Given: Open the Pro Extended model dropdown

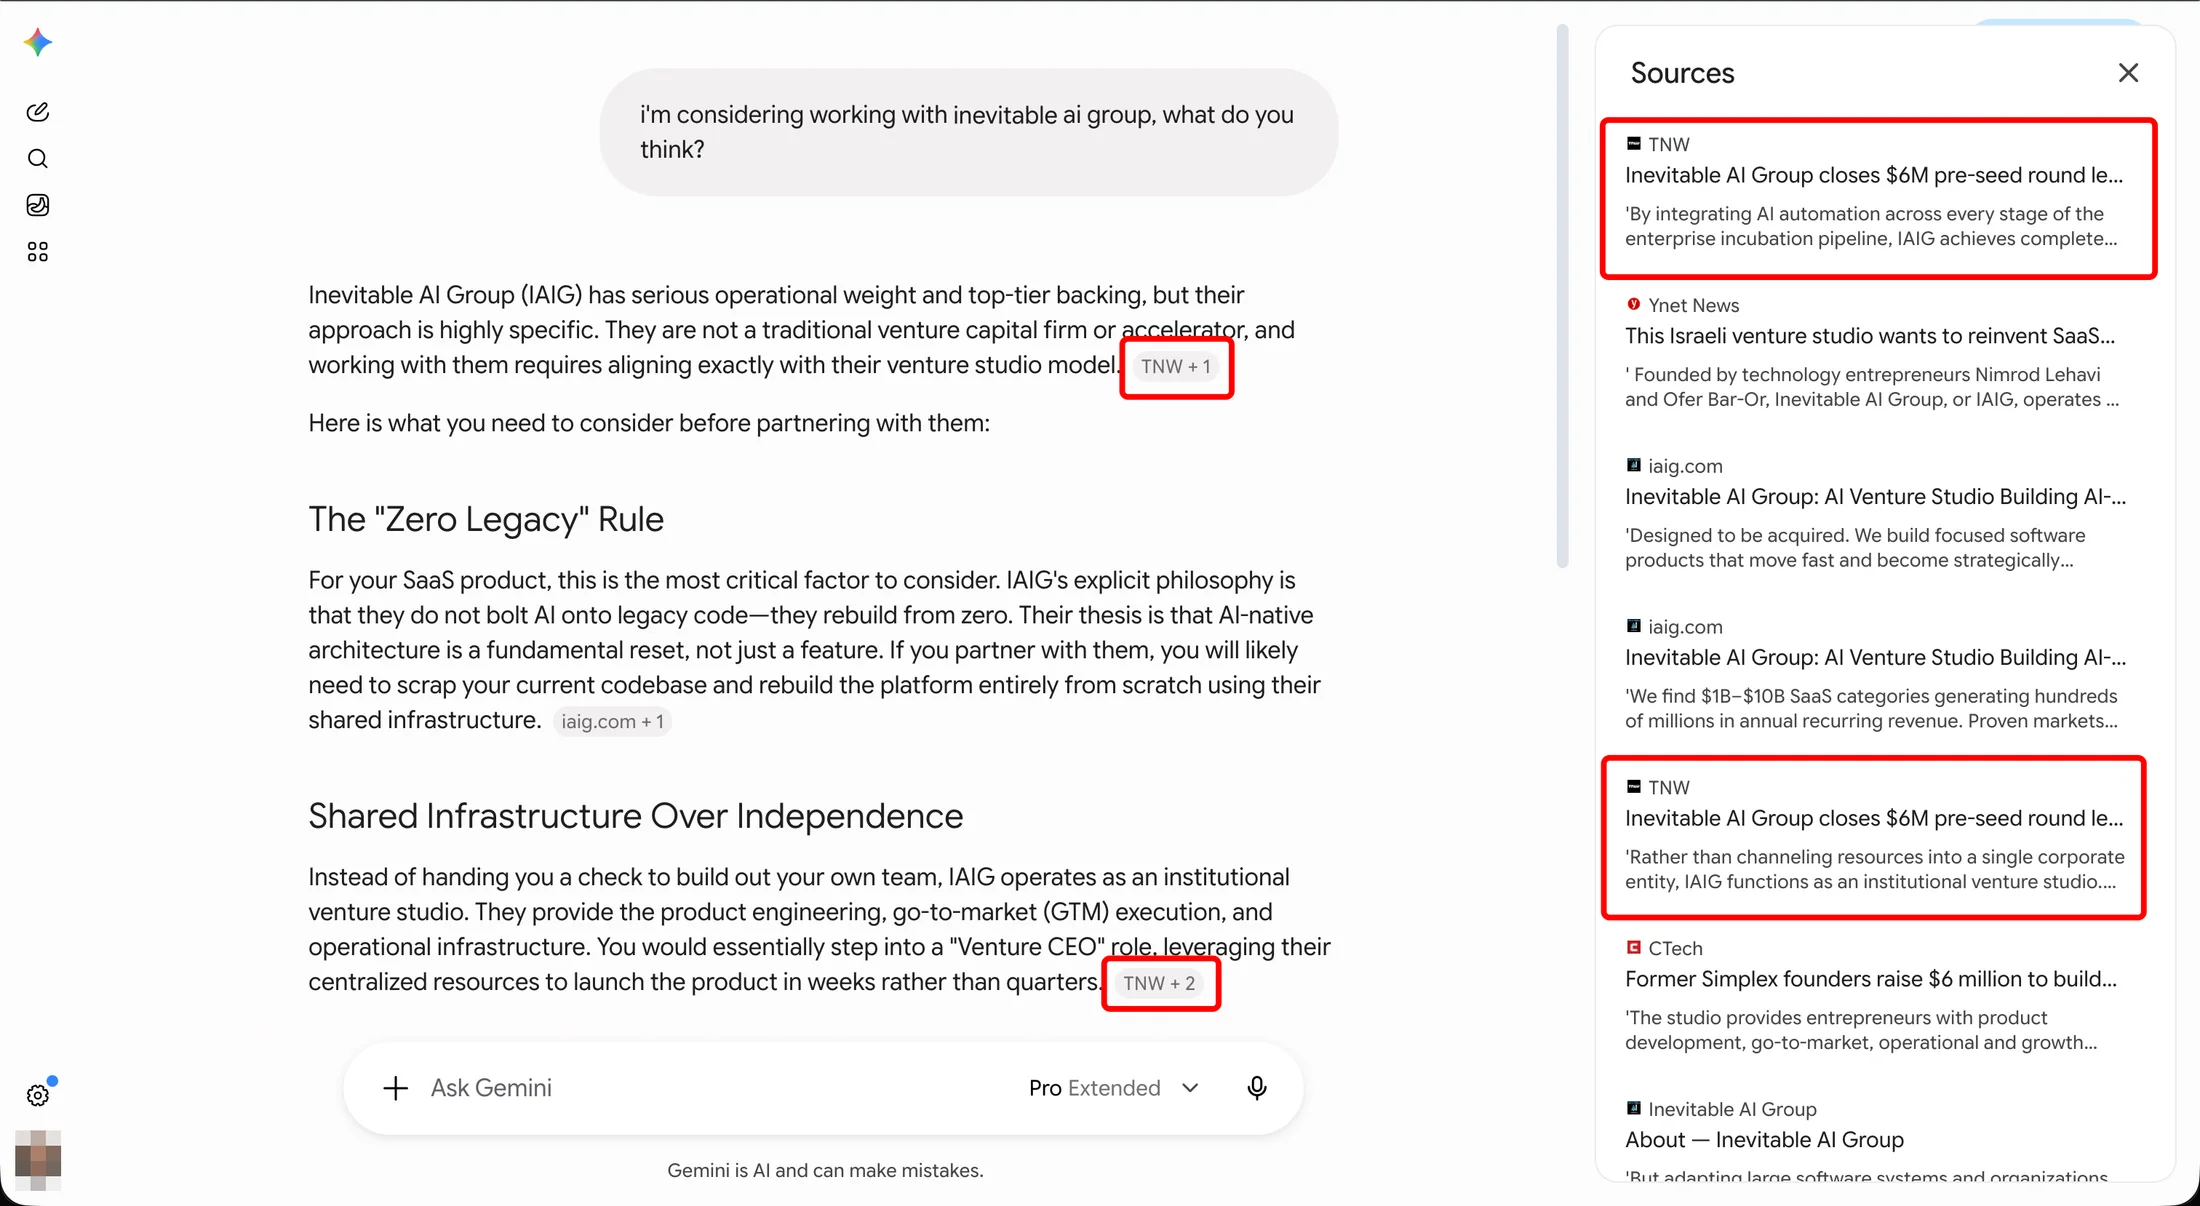Looking at the screenshot, I should 1114,1088.
